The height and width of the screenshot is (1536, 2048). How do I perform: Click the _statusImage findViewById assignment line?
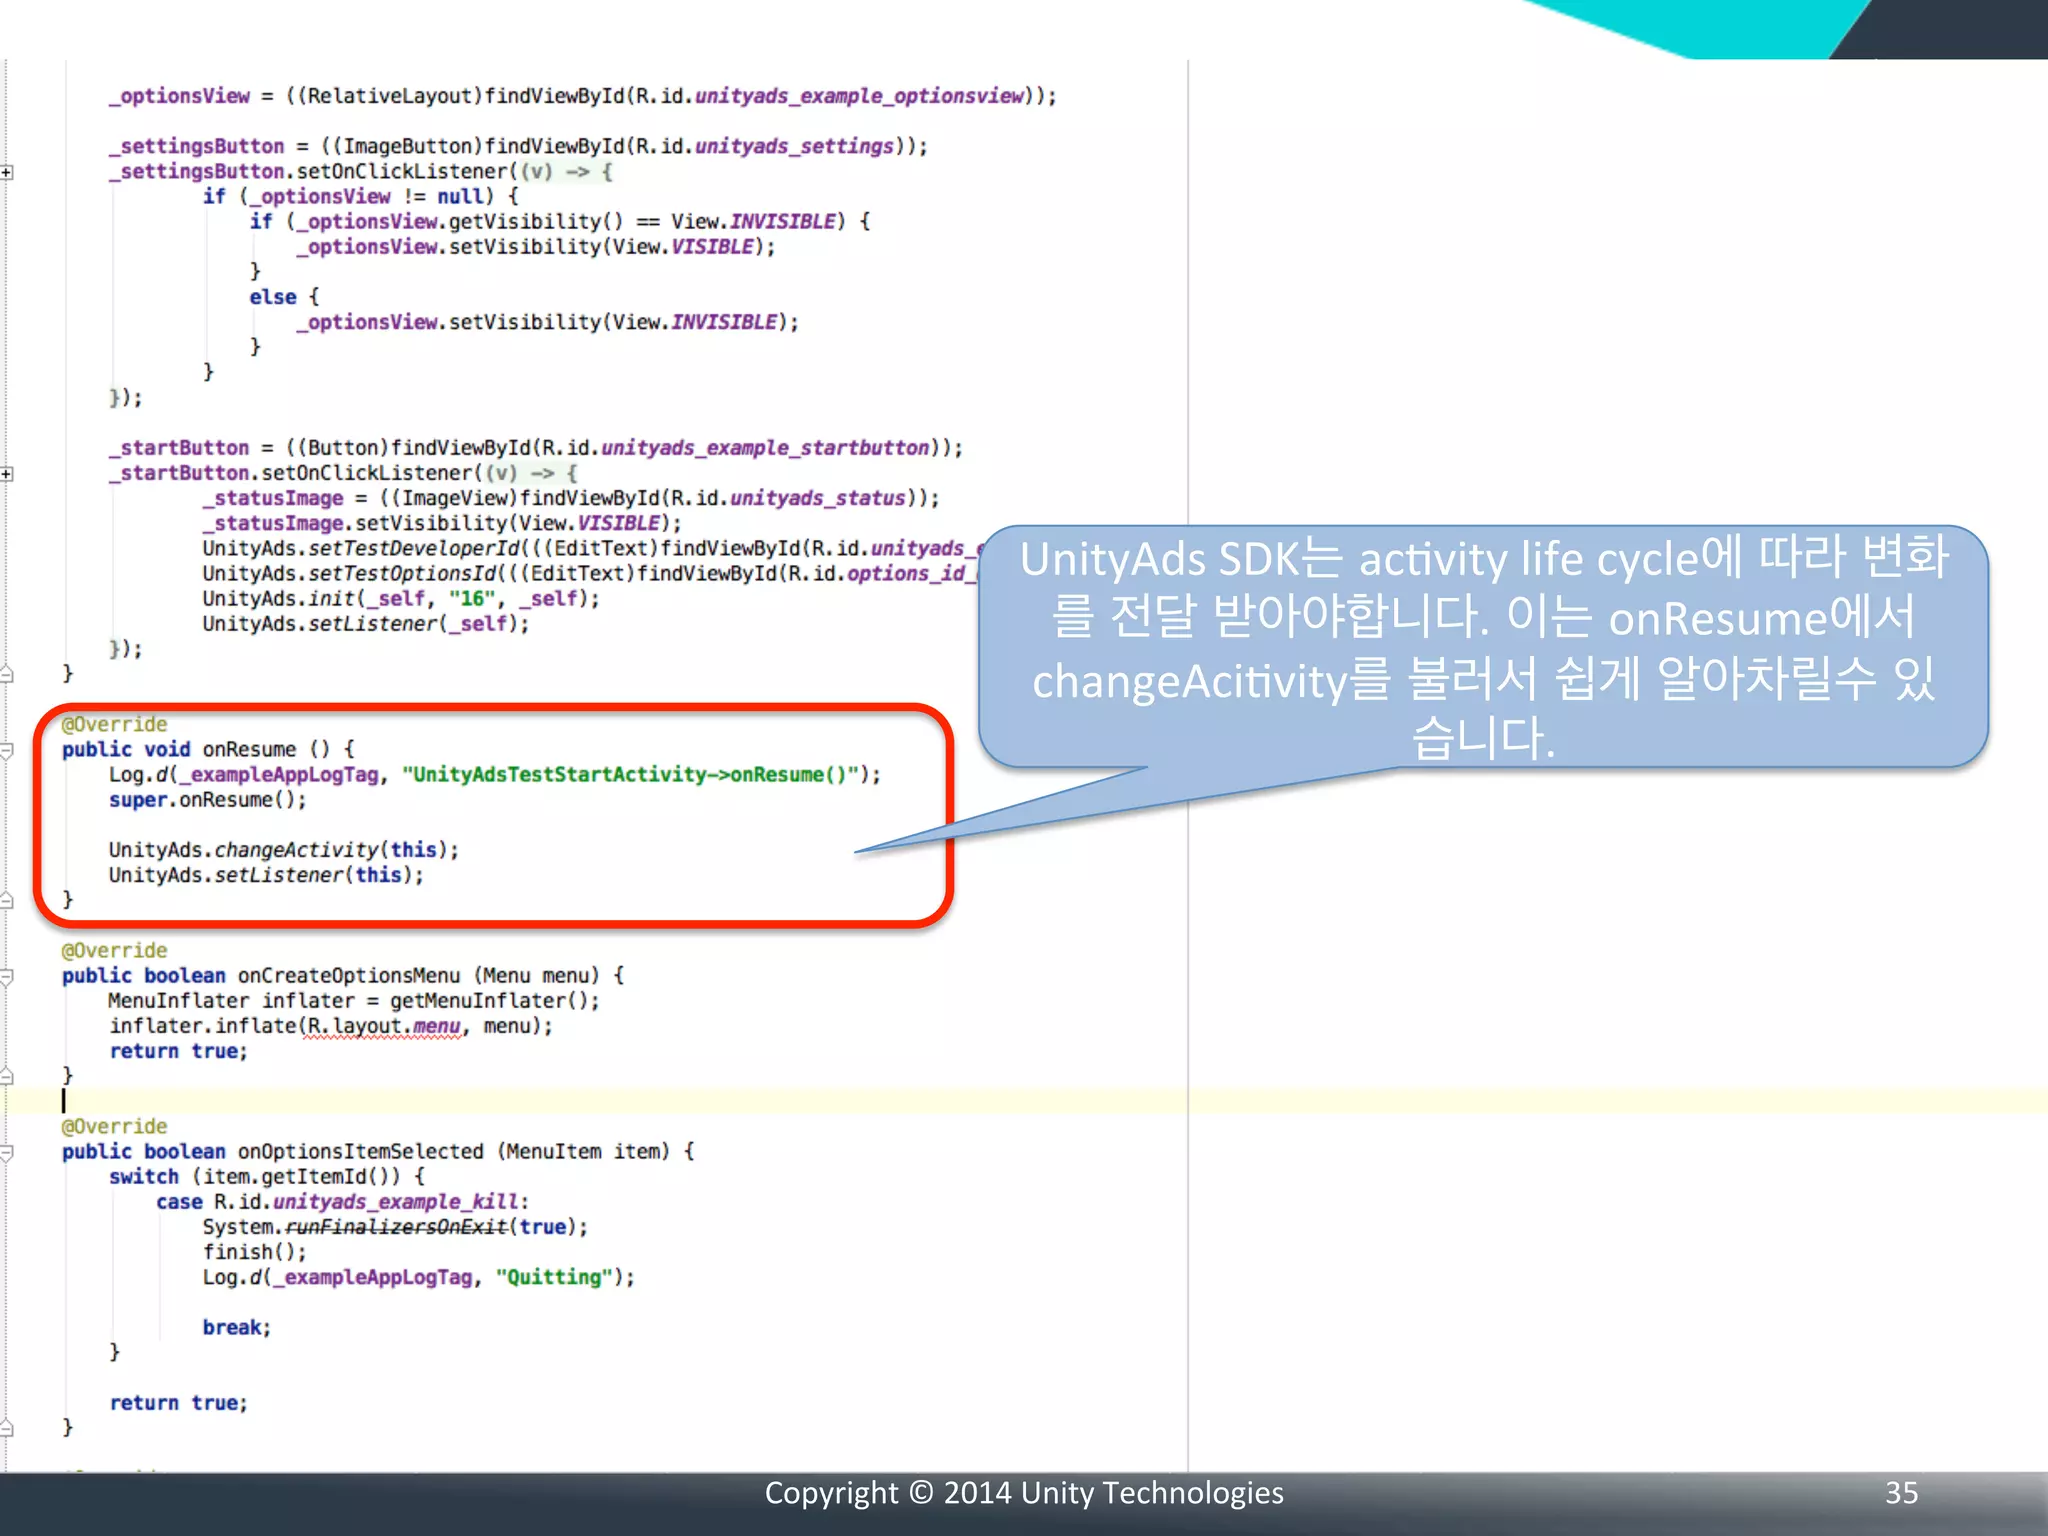tap(571, 498)
